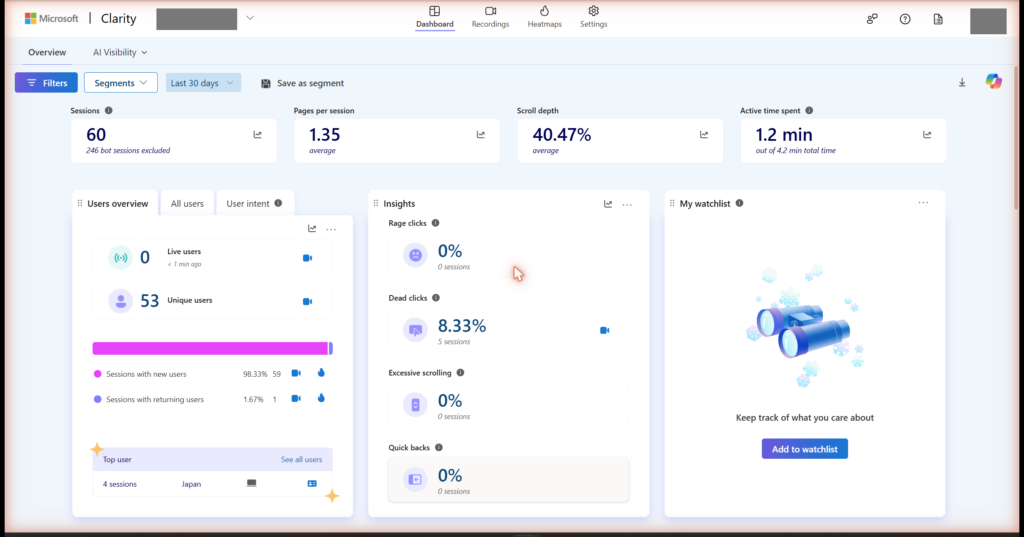Open the Recordings tab
Viewport: 1024px width, 537px height.
(x=490, y=17)
